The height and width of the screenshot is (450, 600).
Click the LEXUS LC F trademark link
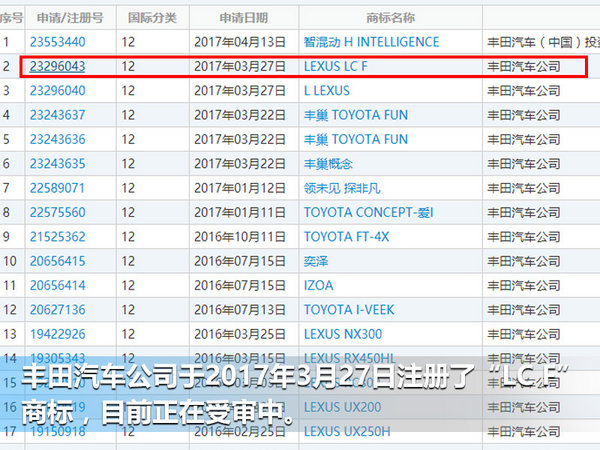pos(335,66)
